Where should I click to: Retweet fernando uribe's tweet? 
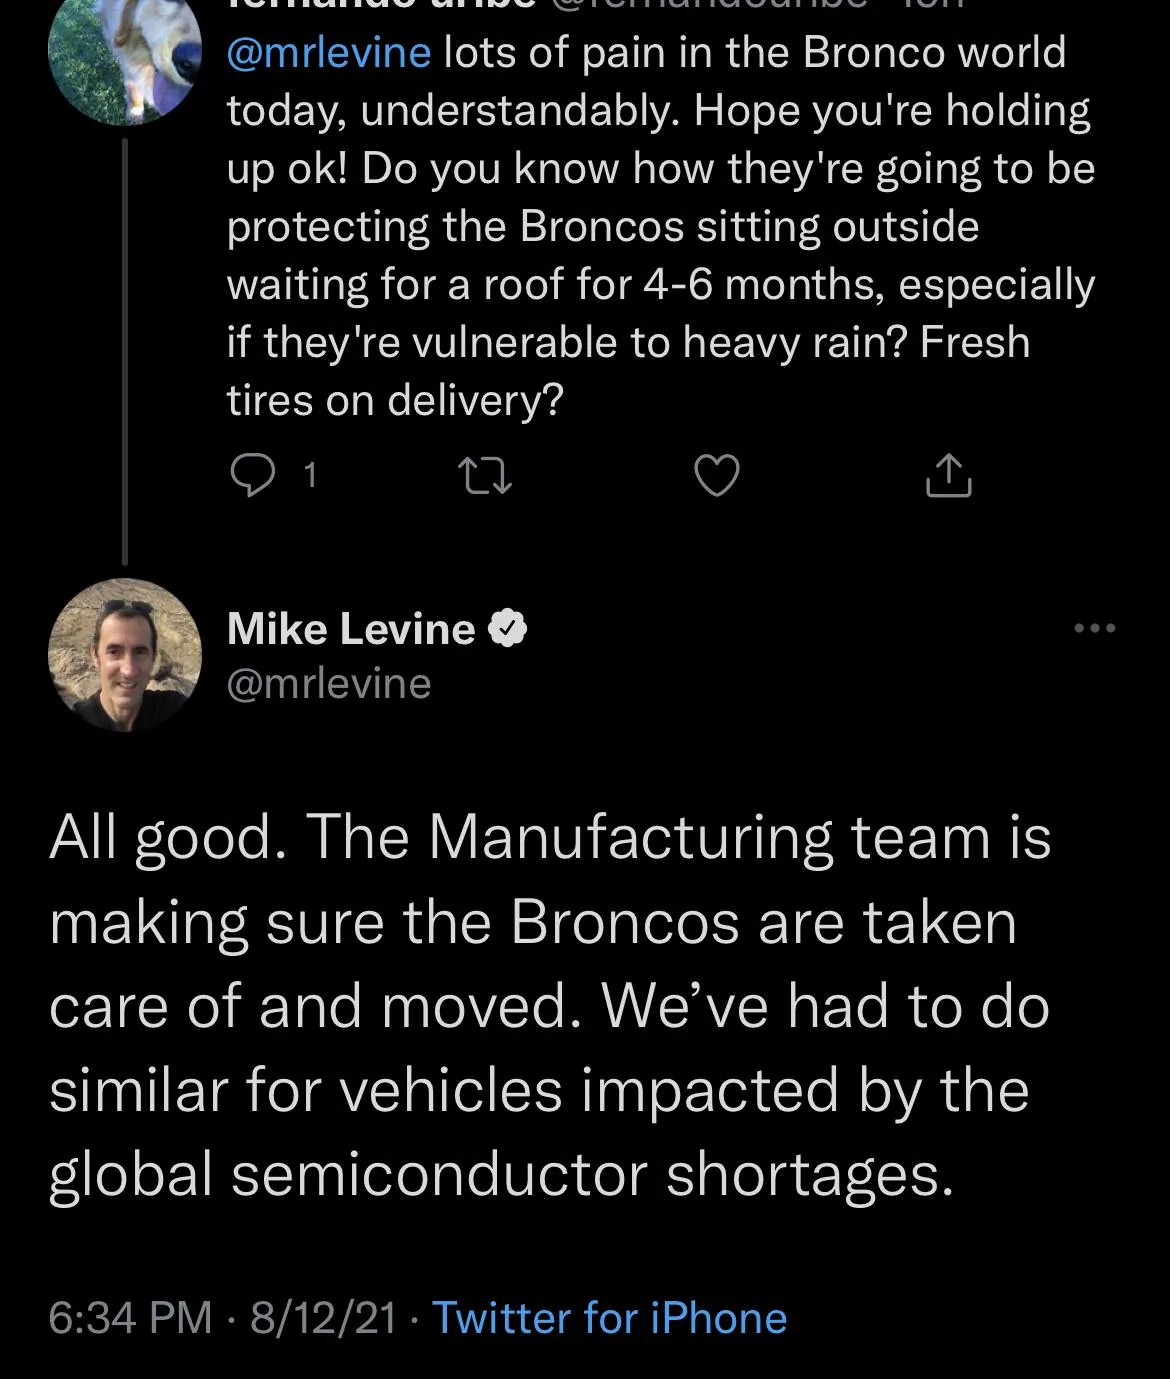tap(485, 476)
